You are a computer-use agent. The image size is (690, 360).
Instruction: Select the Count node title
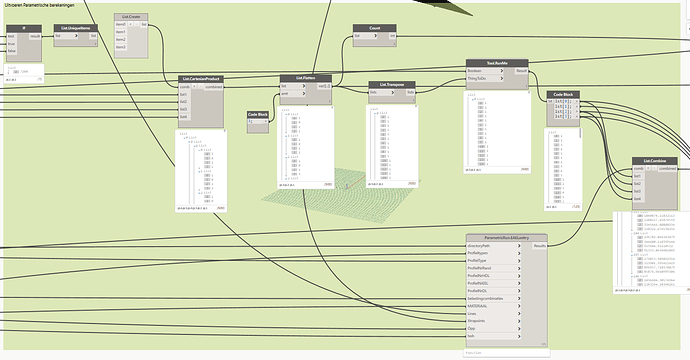click(374, 28)
